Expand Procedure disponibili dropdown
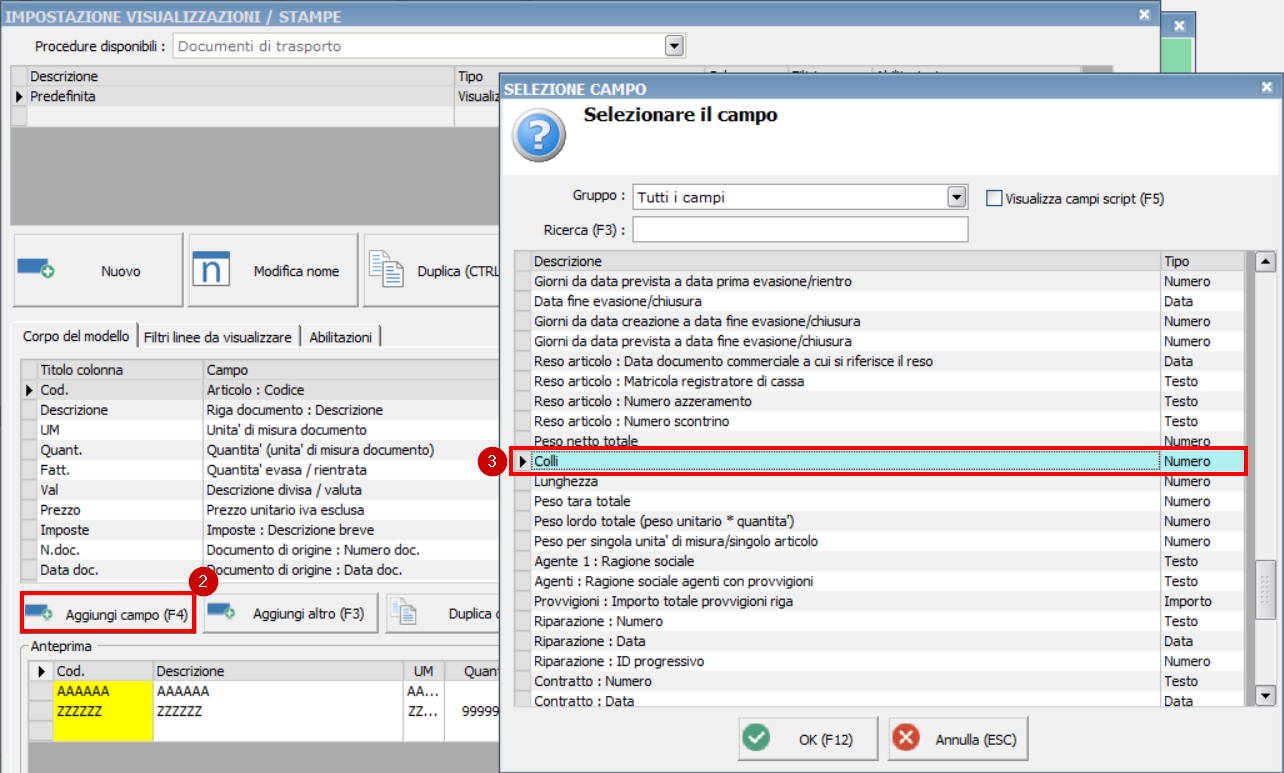 pos(674,46)
